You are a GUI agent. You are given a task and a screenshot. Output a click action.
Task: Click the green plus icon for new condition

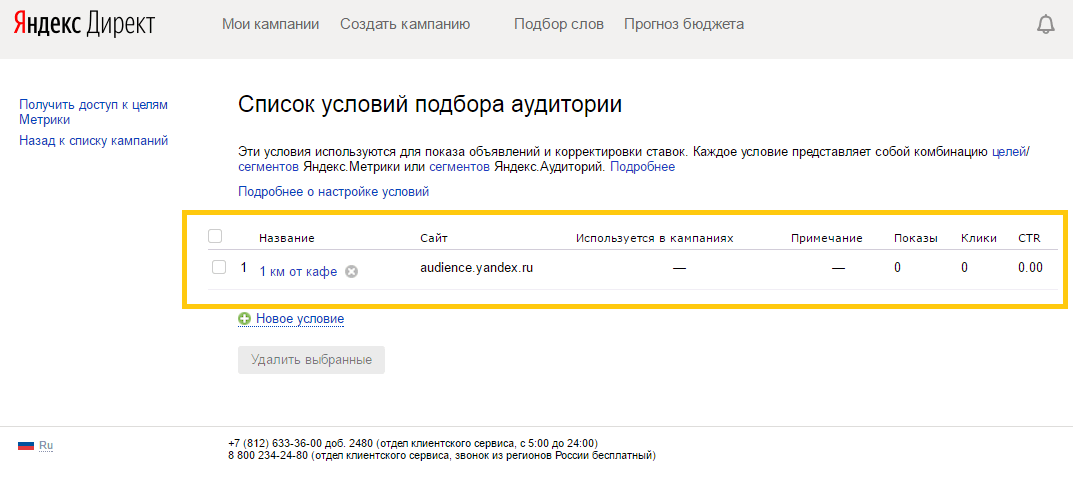[x=244, y=319]
